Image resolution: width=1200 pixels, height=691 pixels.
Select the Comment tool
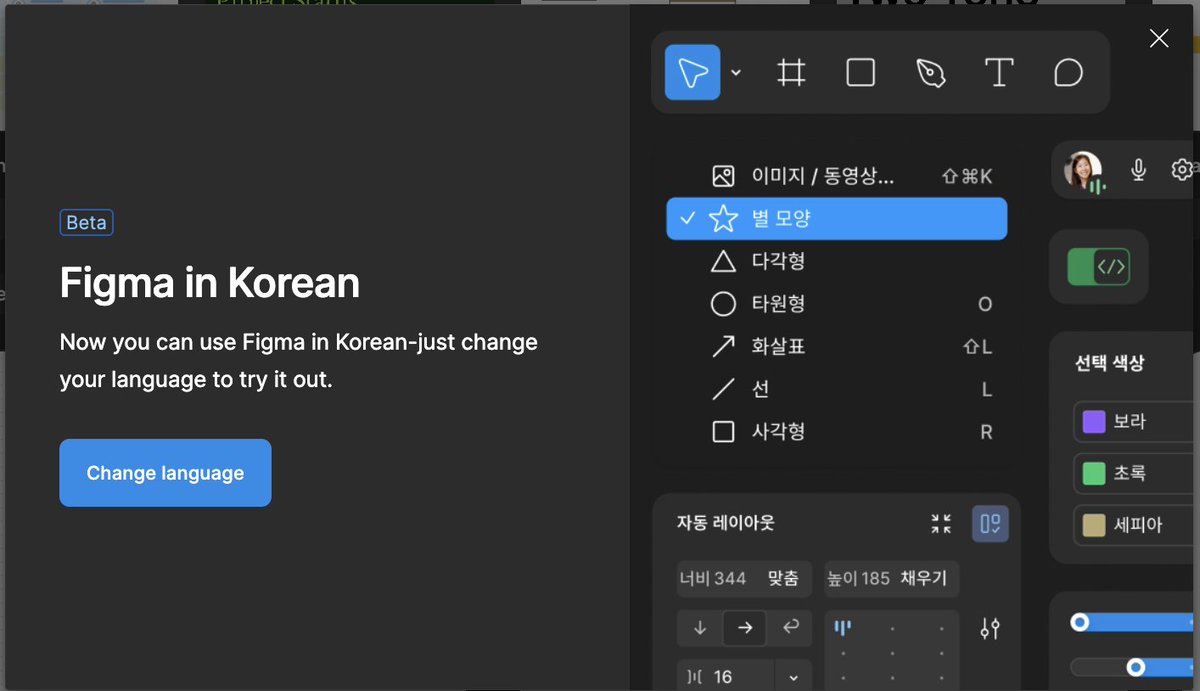coord(1068,72)
